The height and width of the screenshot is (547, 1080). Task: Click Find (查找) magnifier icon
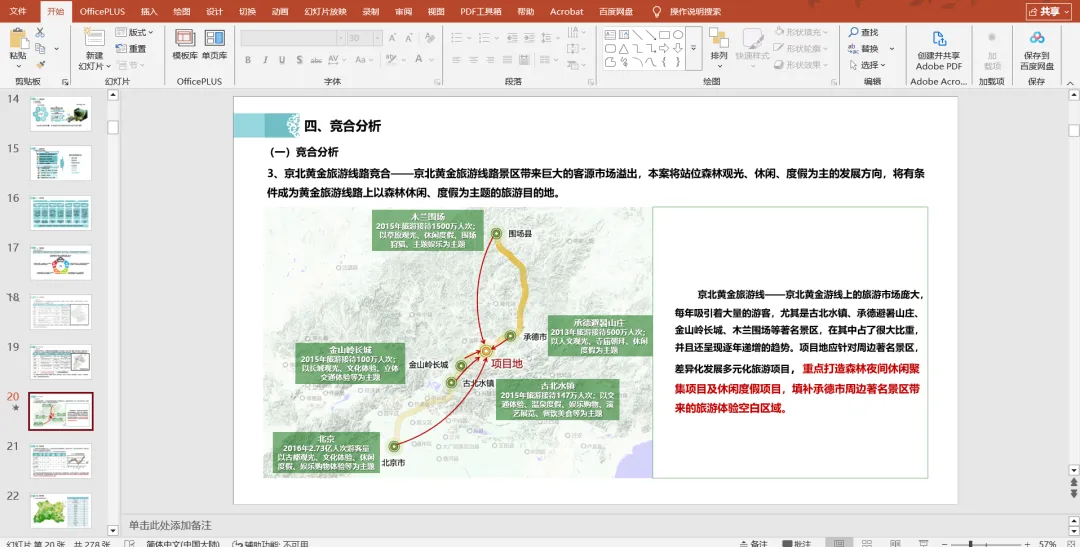click(854, 32)
